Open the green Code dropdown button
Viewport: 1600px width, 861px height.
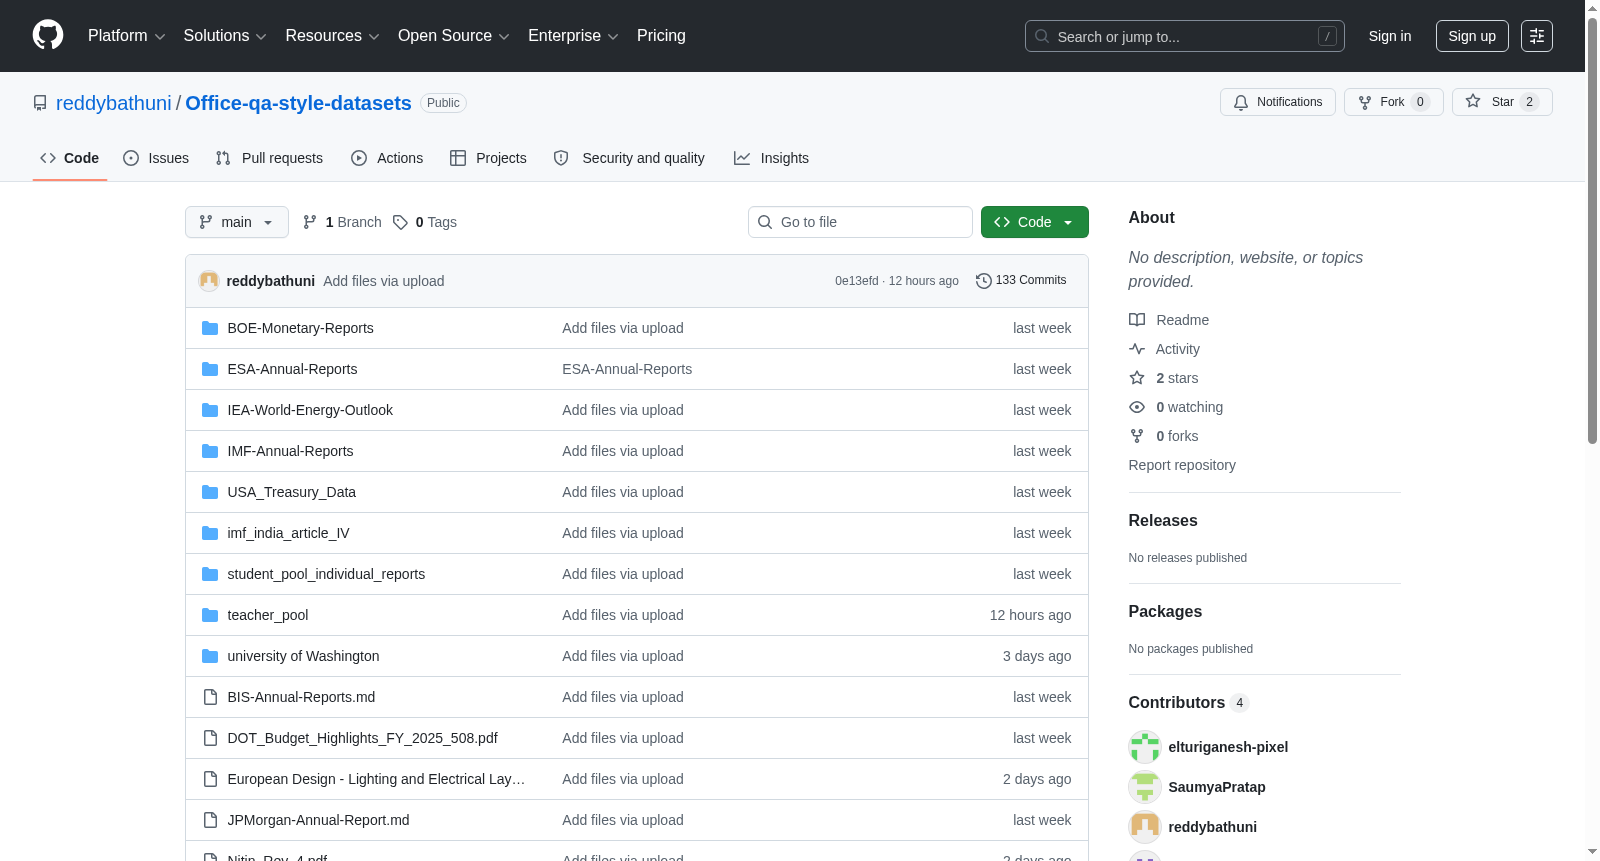pos(1035,222)
